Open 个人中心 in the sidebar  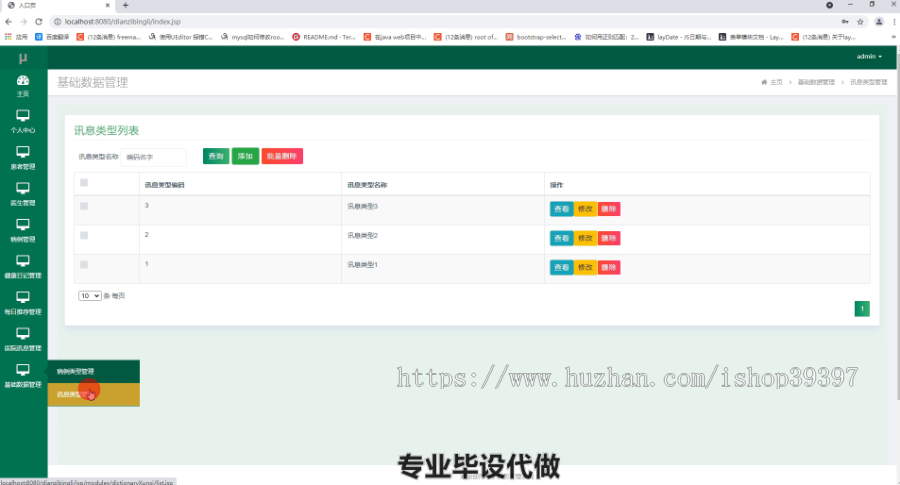[23, 121]
